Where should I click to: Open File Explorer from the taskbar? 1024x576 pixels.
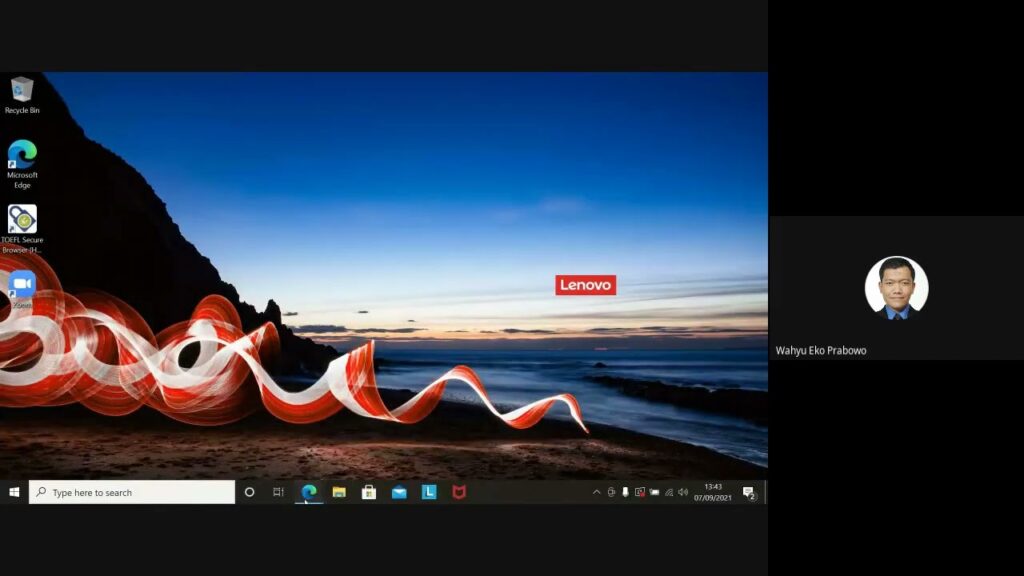coord(339,492)
